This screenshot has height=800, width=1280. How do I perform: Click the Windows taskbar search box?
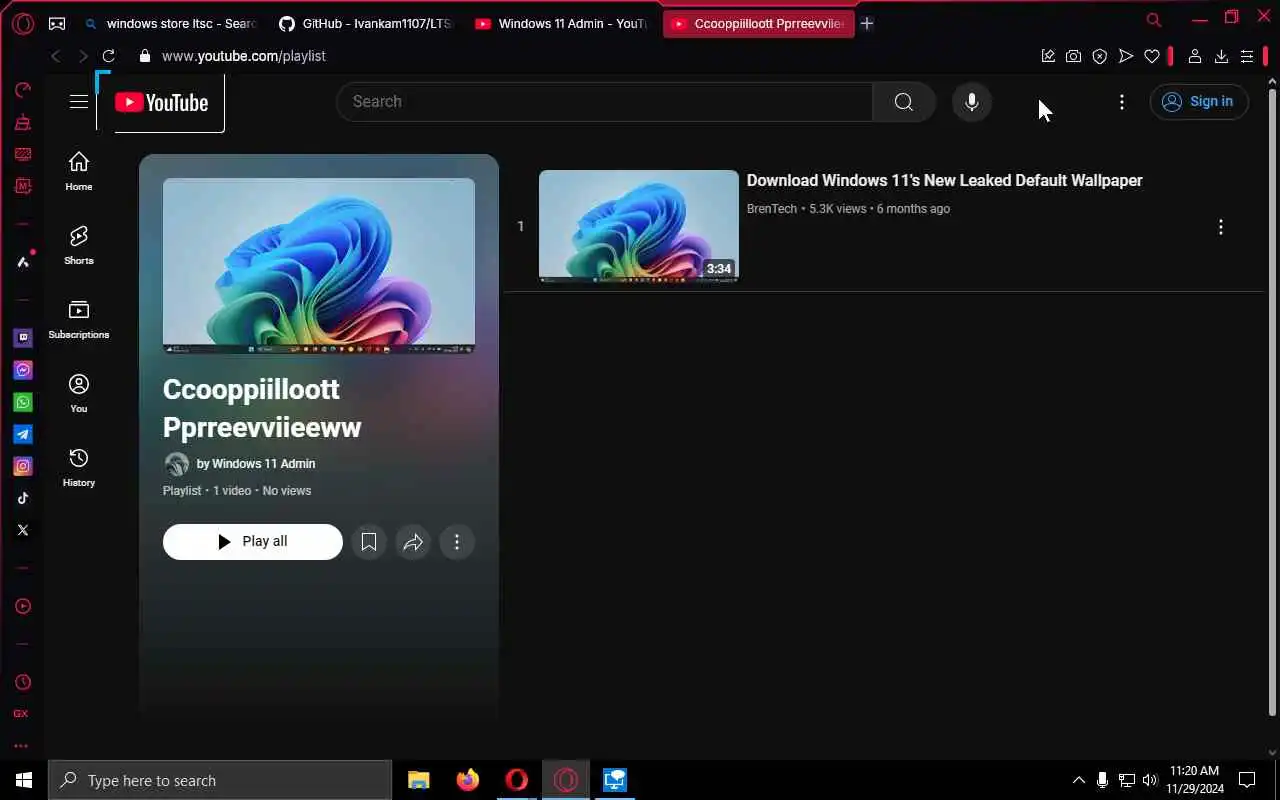220,780
